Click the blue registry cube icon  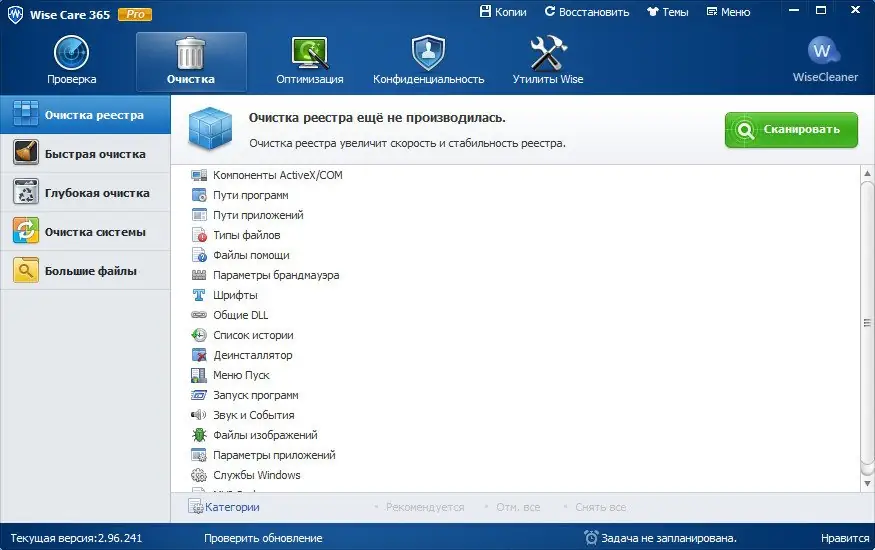tap(210, 129)
